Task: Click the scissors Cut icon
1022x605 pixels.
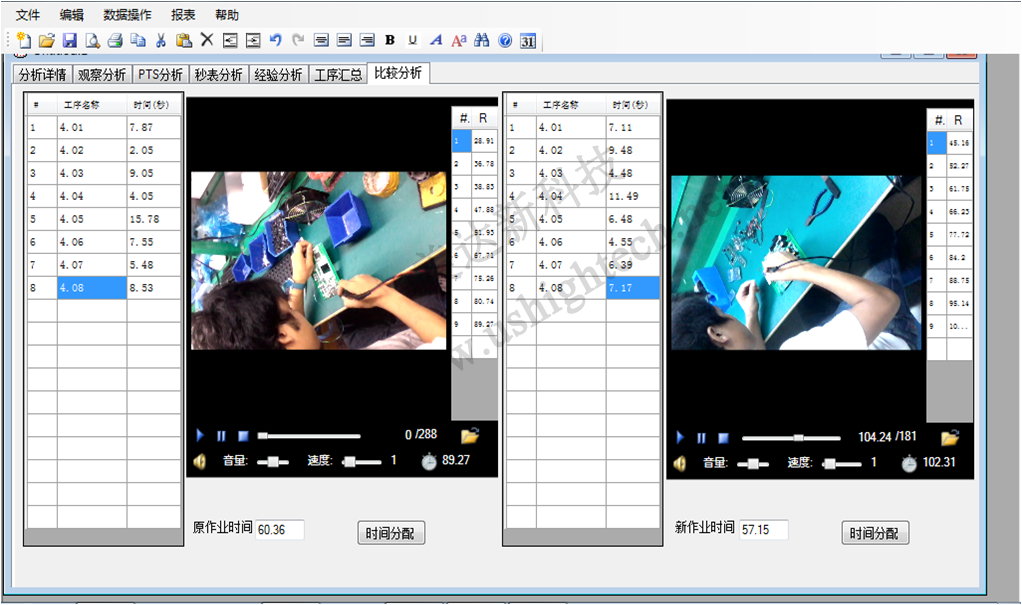Action: 160,40
